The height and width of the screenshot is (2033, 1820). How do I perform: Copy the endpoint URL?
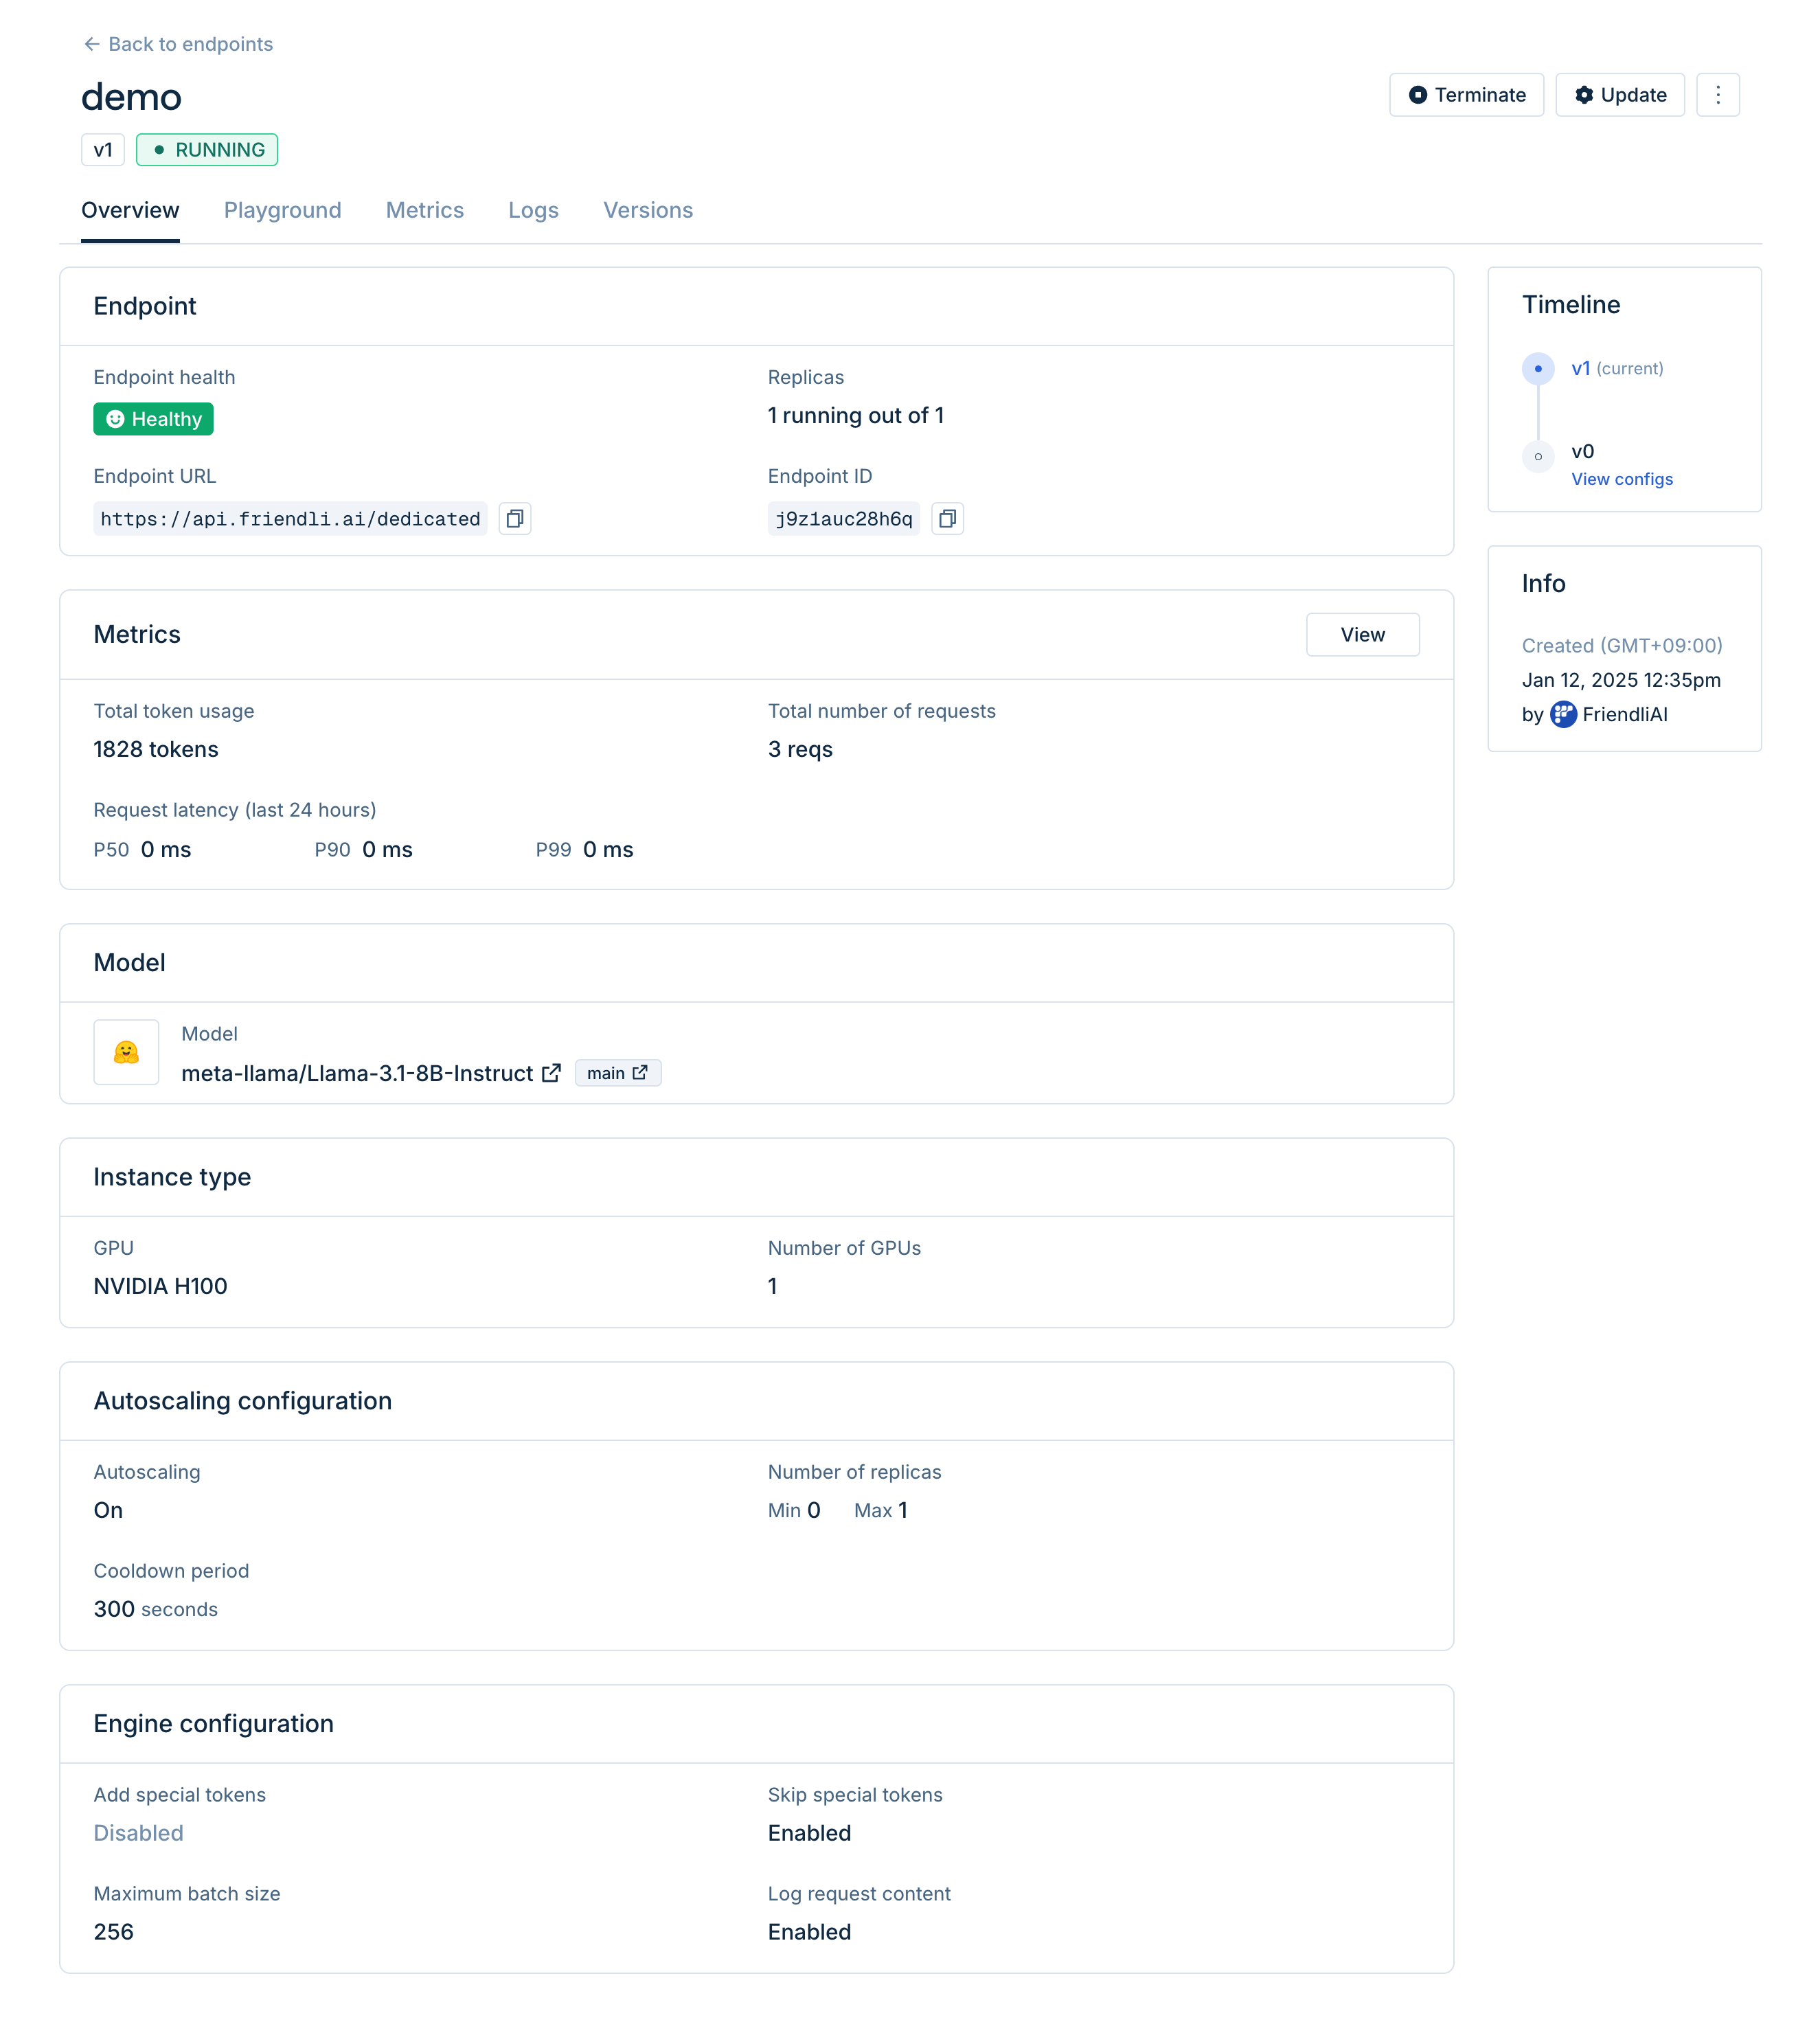514,519
